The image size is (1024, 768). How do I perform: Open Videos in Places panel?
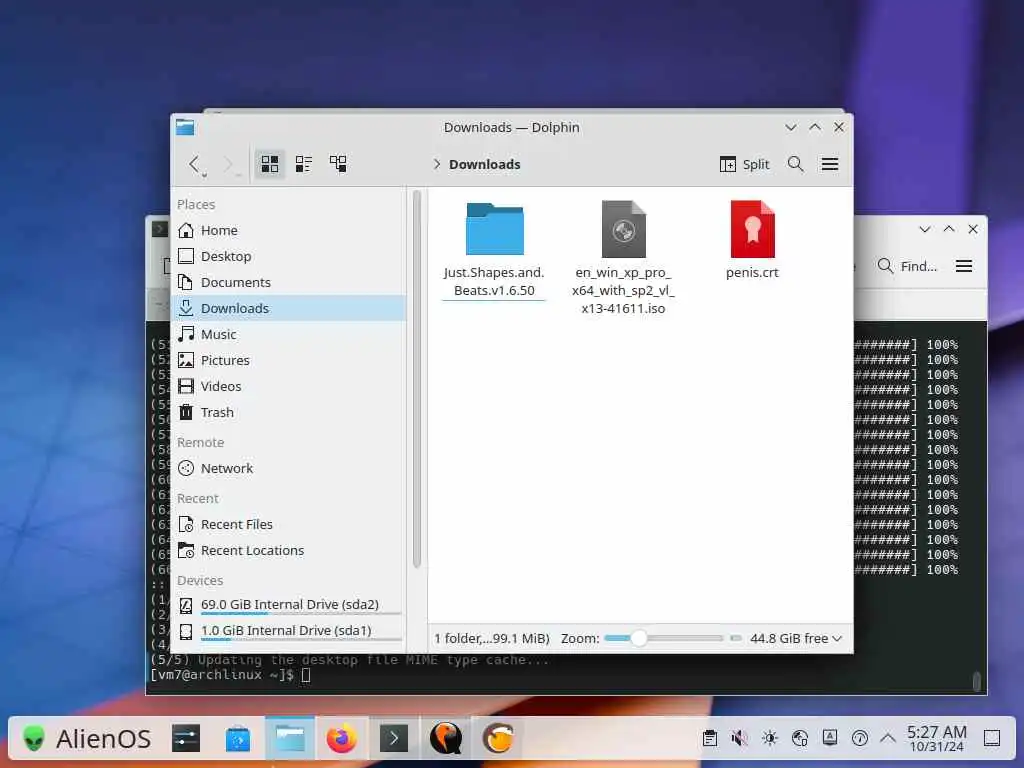288,387
